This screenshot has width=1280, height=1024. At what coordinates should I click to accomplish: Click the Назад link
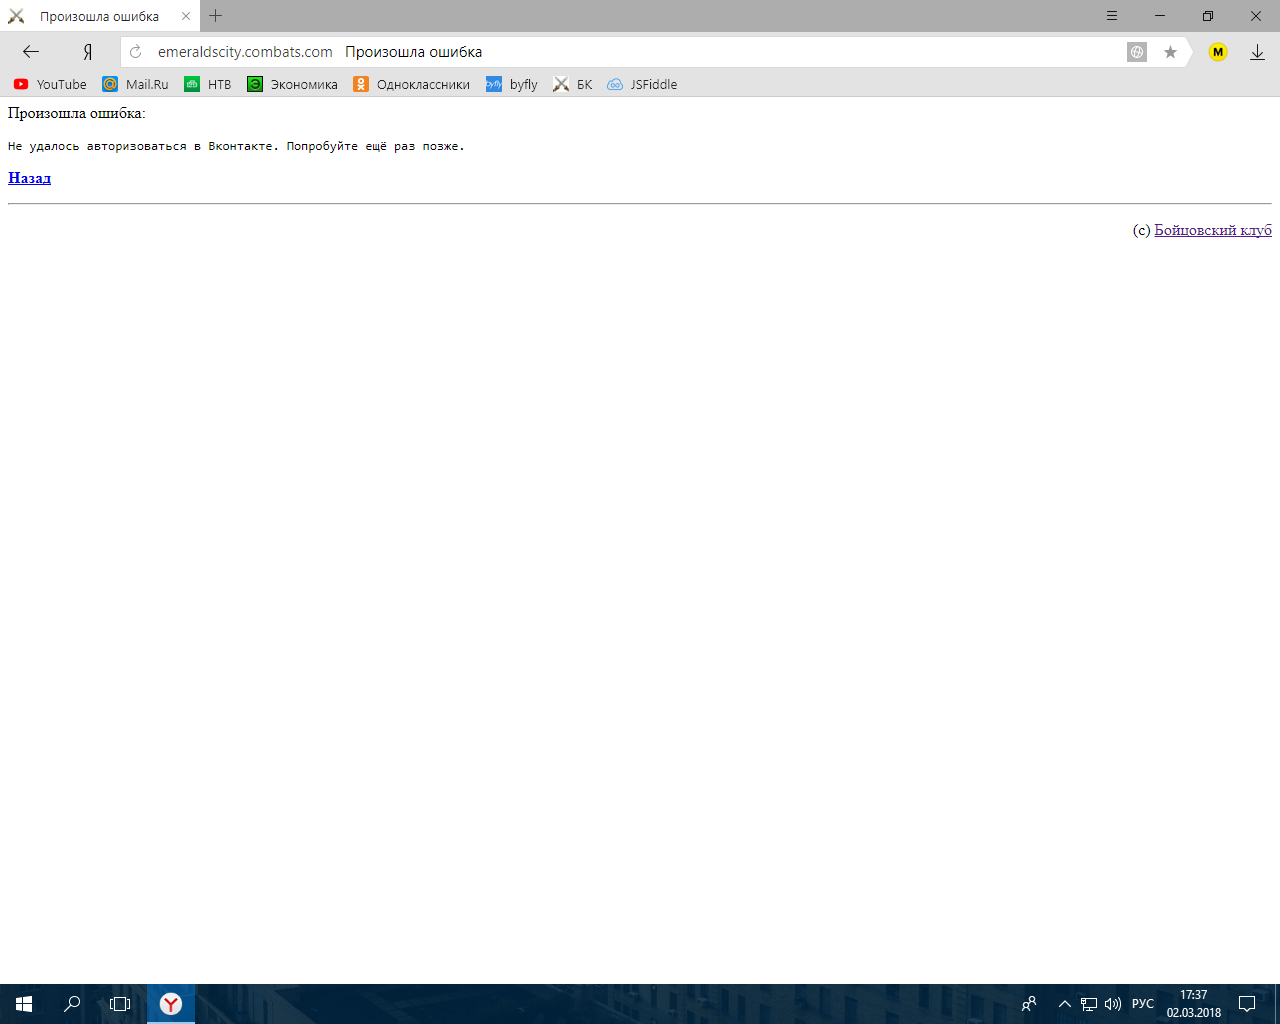point(29,178)
